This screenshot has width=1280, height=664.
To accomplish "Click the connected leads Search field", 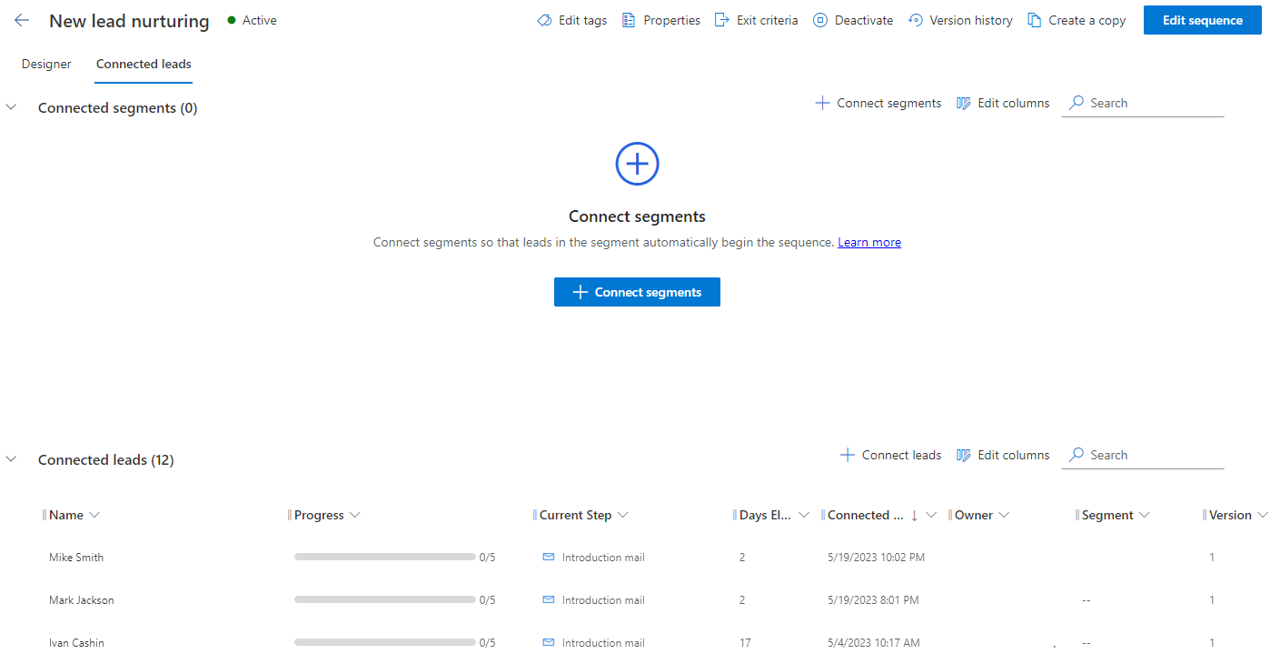I will [1143, 455].
